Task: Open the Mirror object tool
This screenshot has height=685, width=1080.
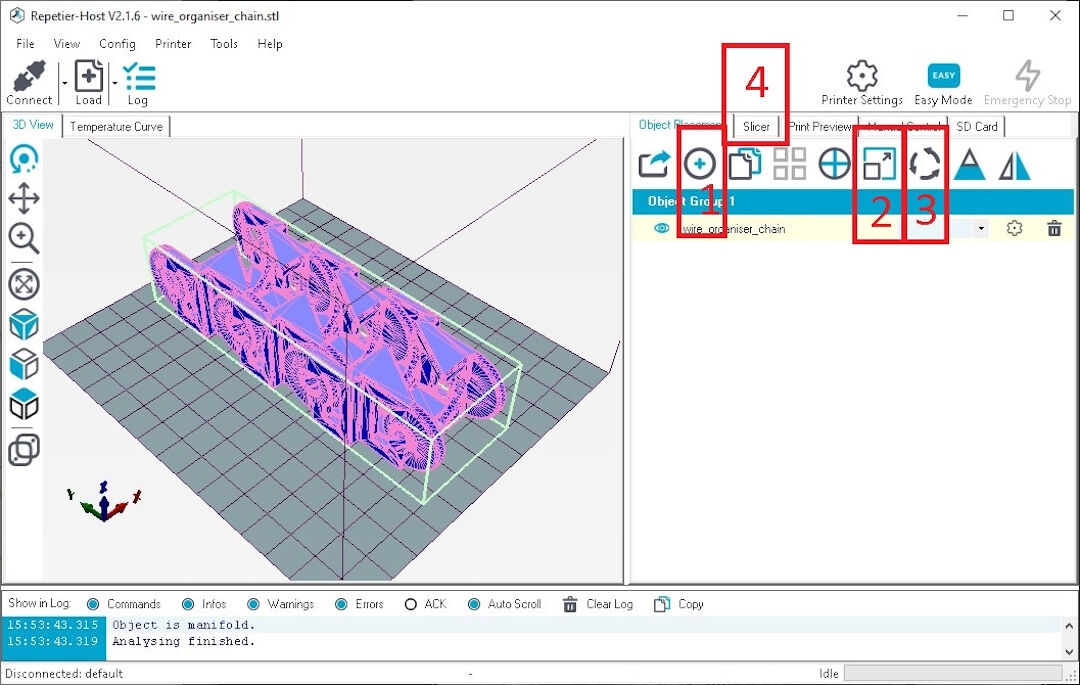Action: point(1015,165)
